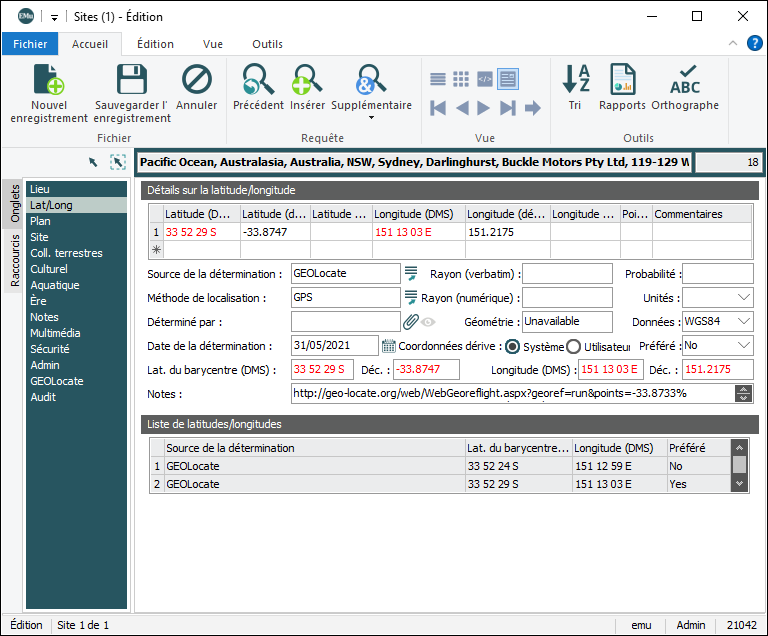This screenshot has height=636, width=768.
Task: Click the attachment paperclip beside Déterminé par
Action: coord(410,322)
